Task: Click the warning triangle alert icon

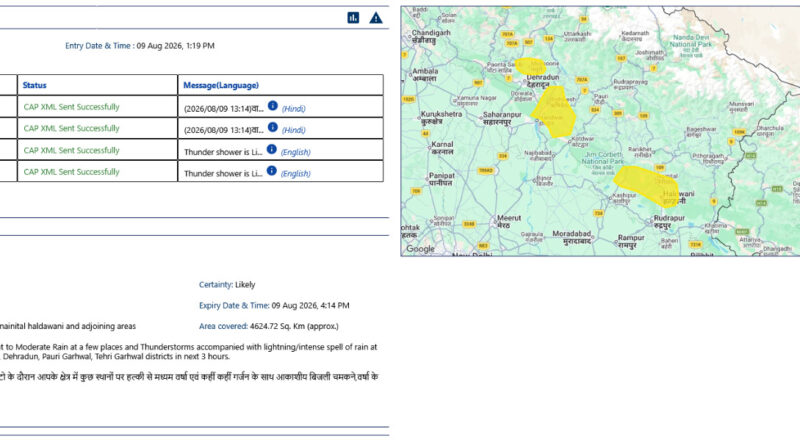Action: click(x=376, y=18)
